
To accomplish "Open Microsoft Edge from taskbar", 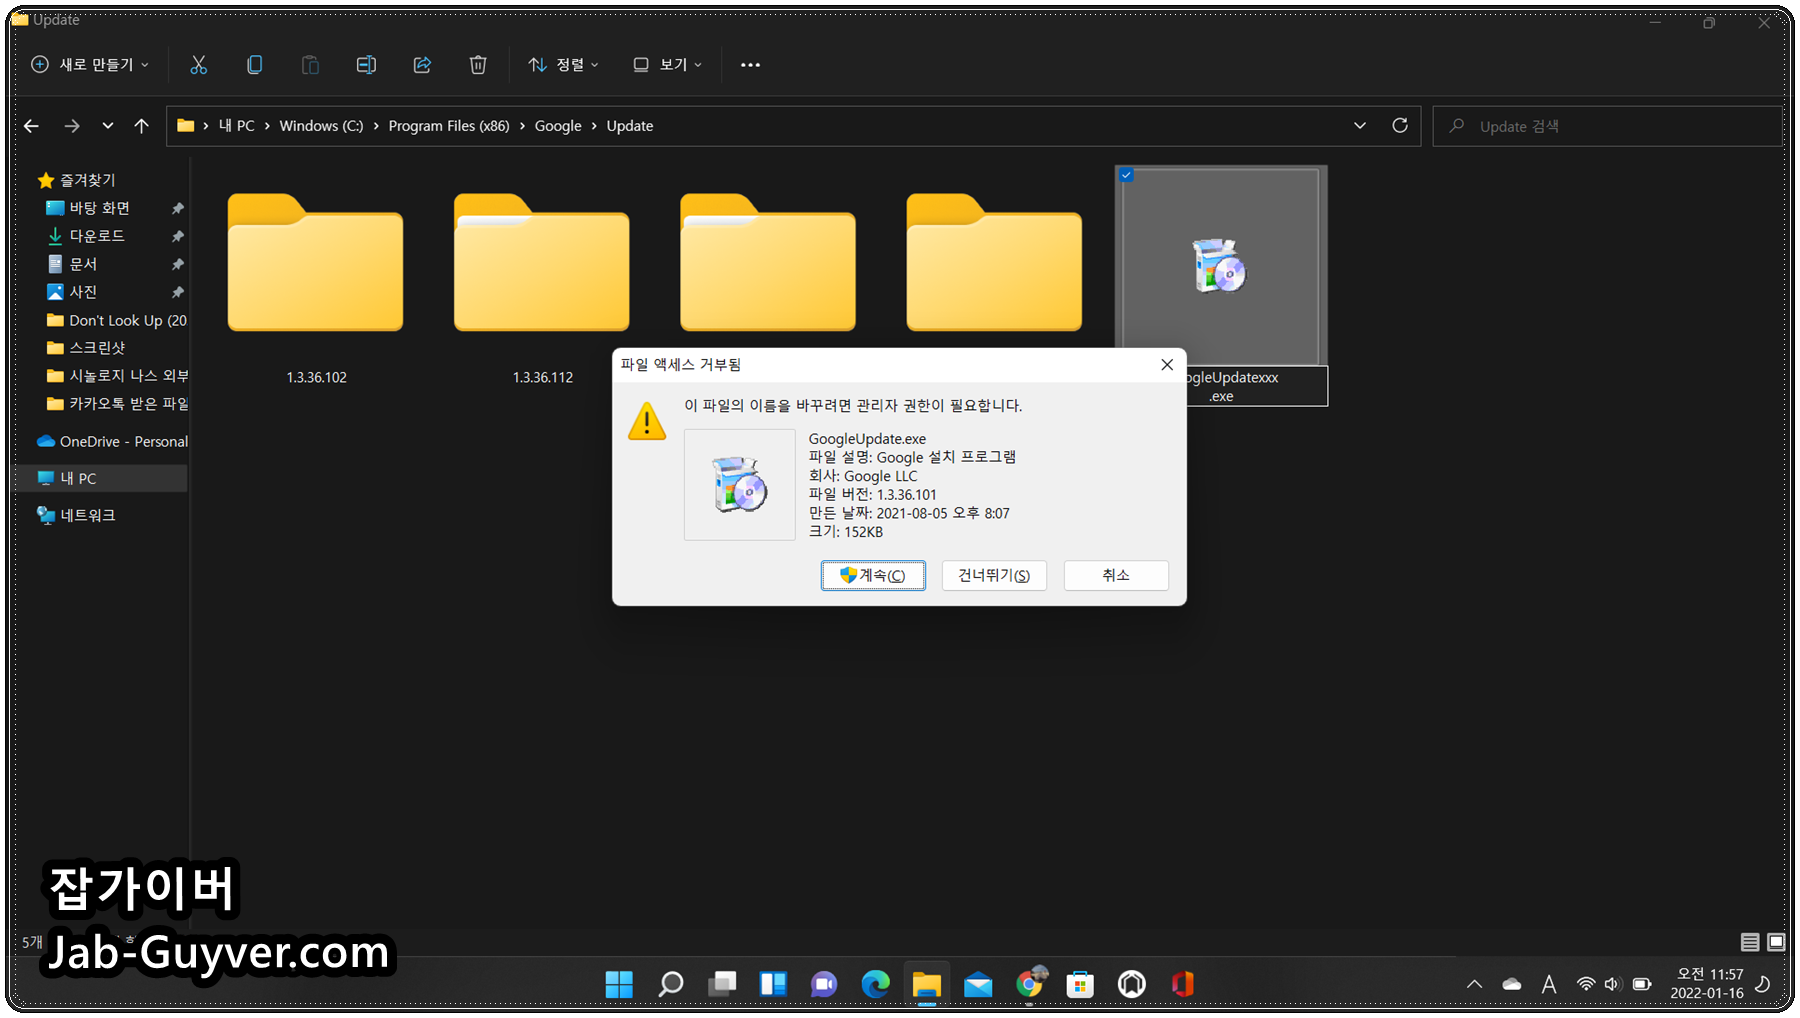I will pyautogui.click(x=875, y=985).
